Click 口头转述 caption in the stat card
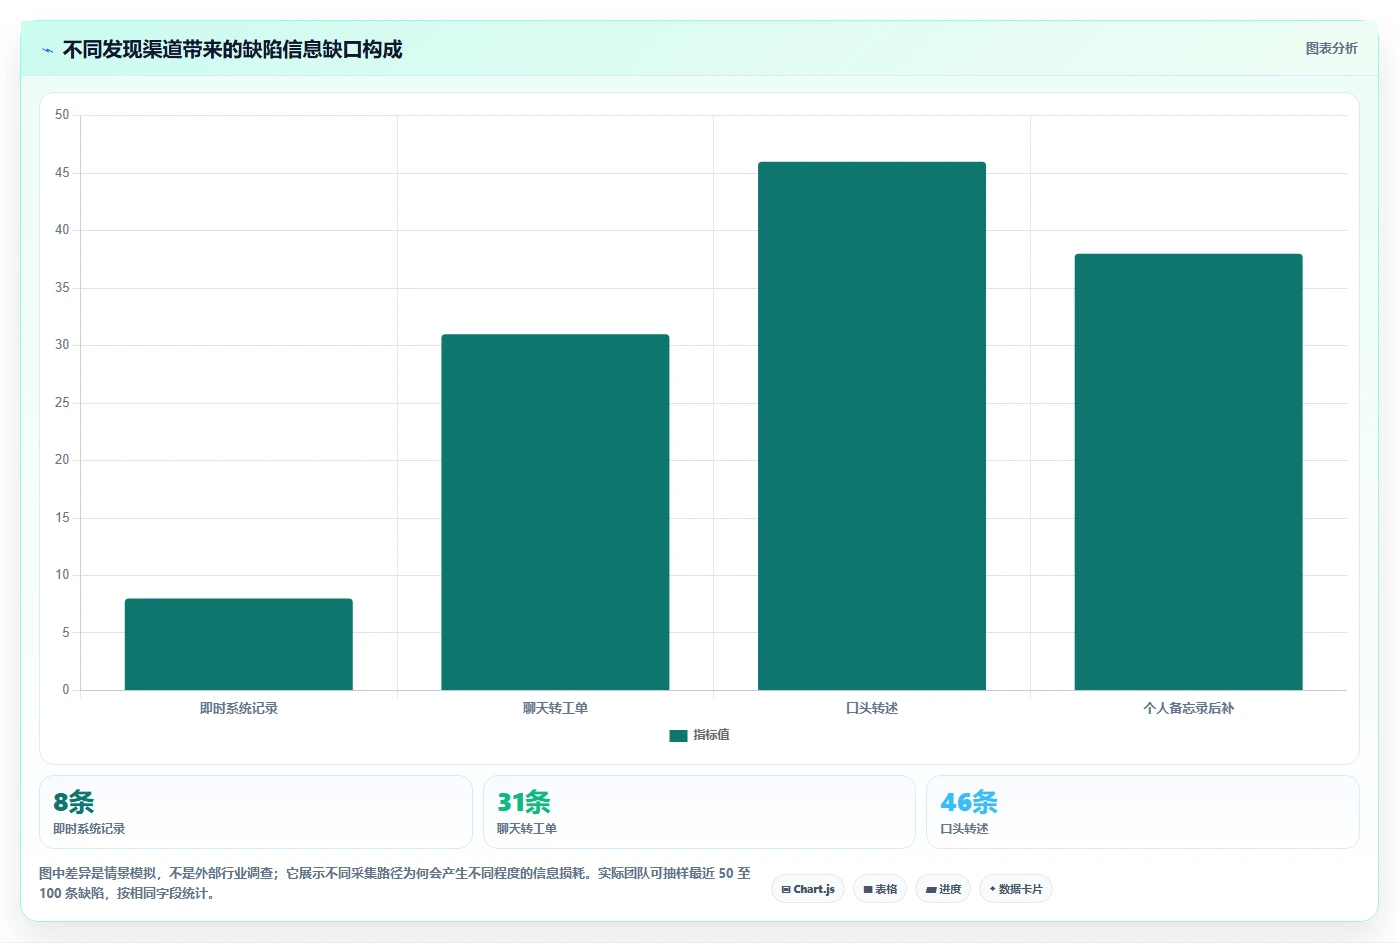The image size is (1399, 943). tap(964, 829)
